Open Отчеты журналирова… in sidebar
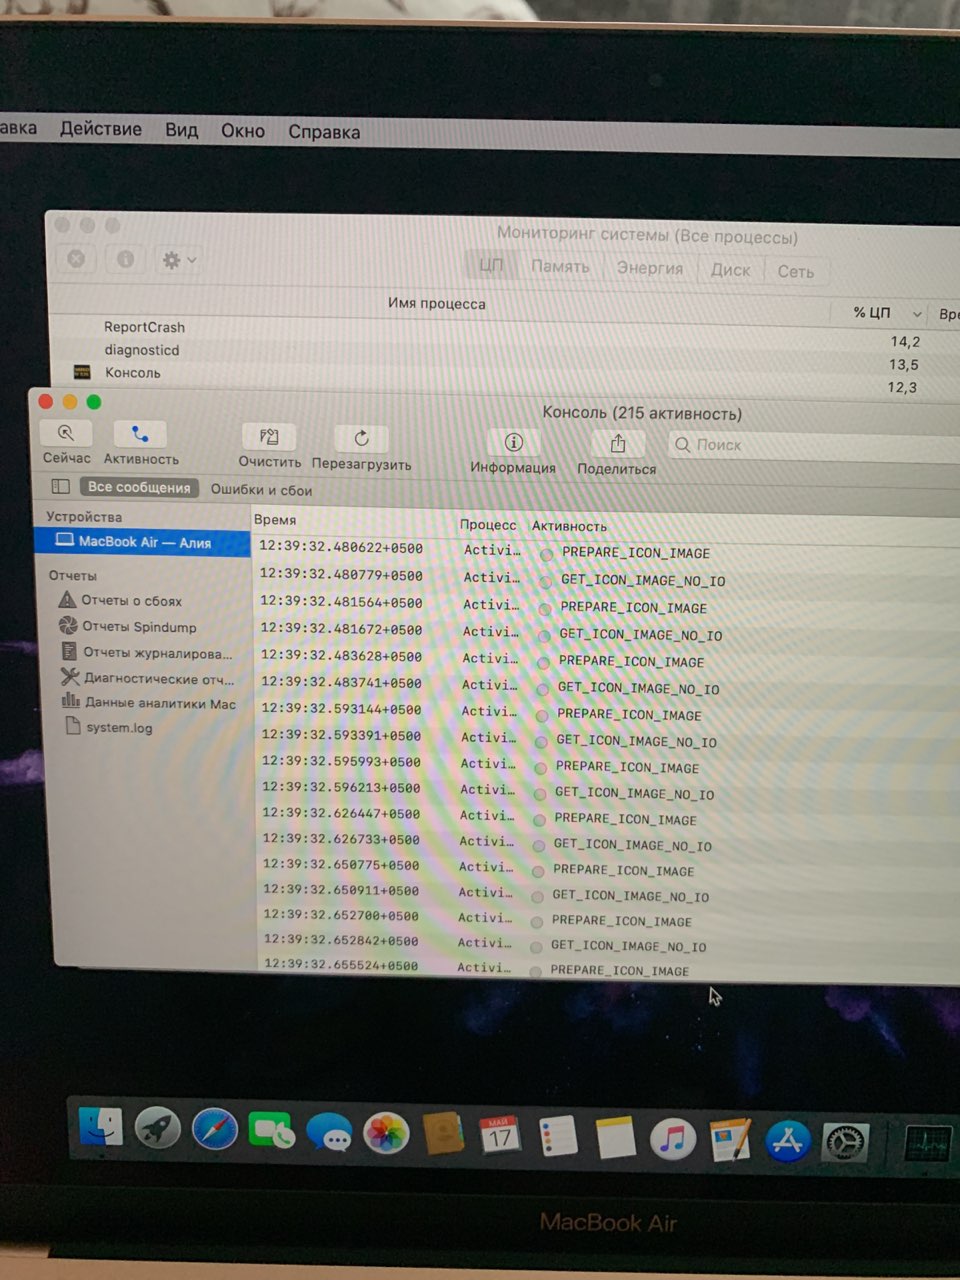The height and width of the screenshot is (1280, 960). point(145,653)
